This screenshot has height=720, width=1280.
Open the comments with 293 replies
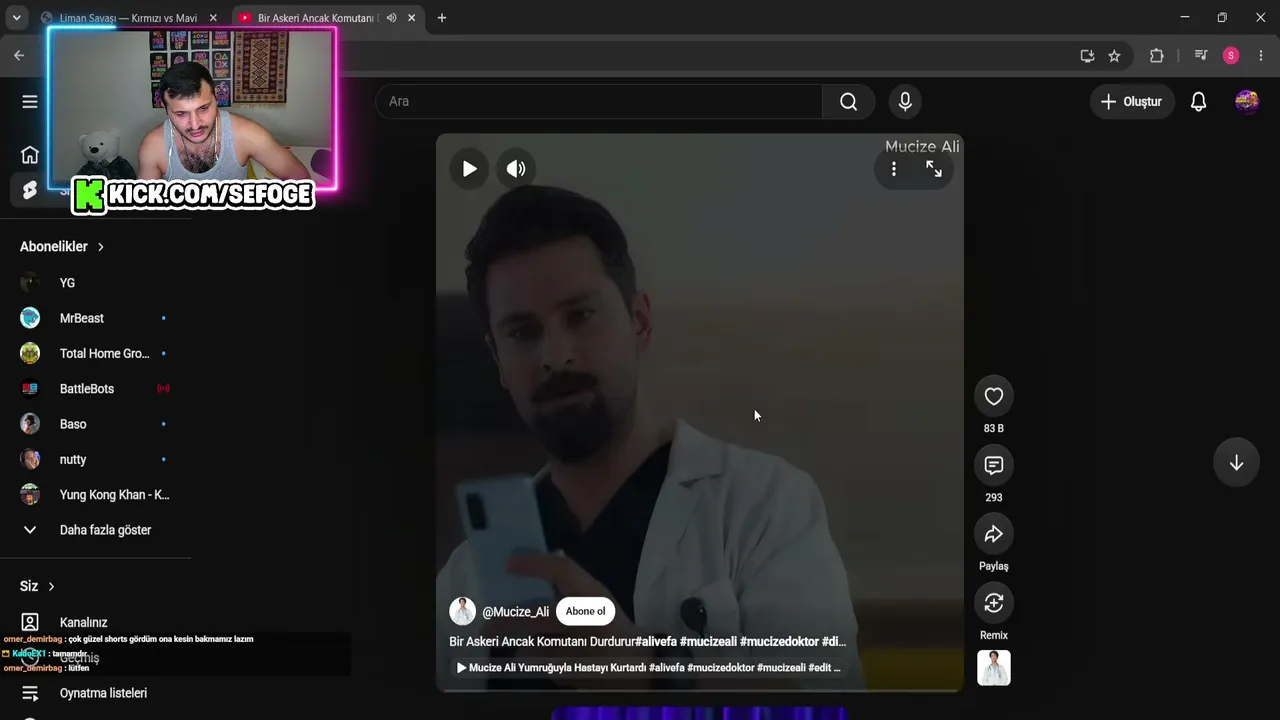[x=994, y=466]
